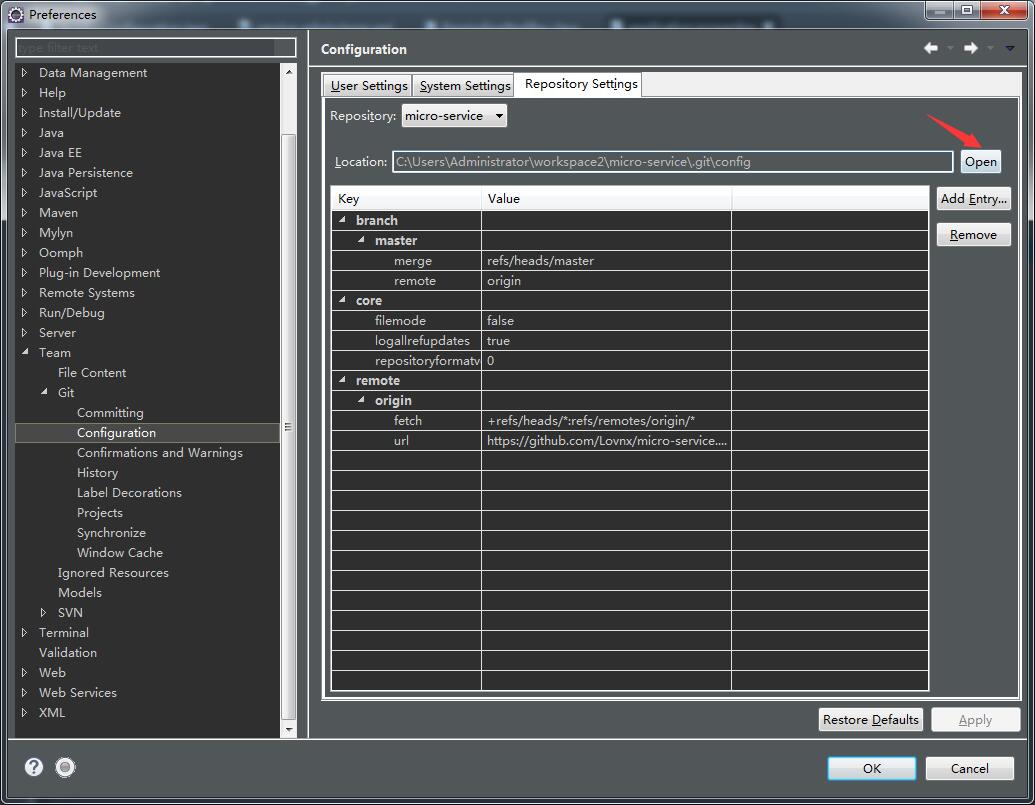Select the url value github.com/Lovnx/micro-service
This screenshot has height=805, width=1035.
(x=607, y=440)
